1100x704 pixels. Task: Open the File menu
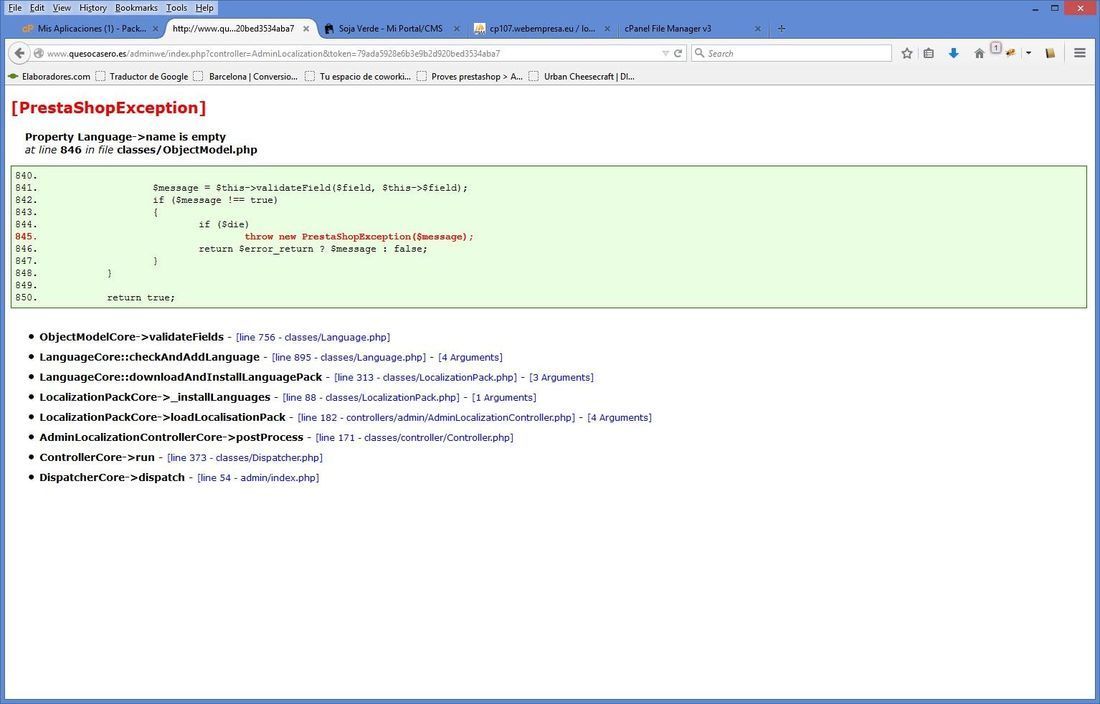coord(15,8)
